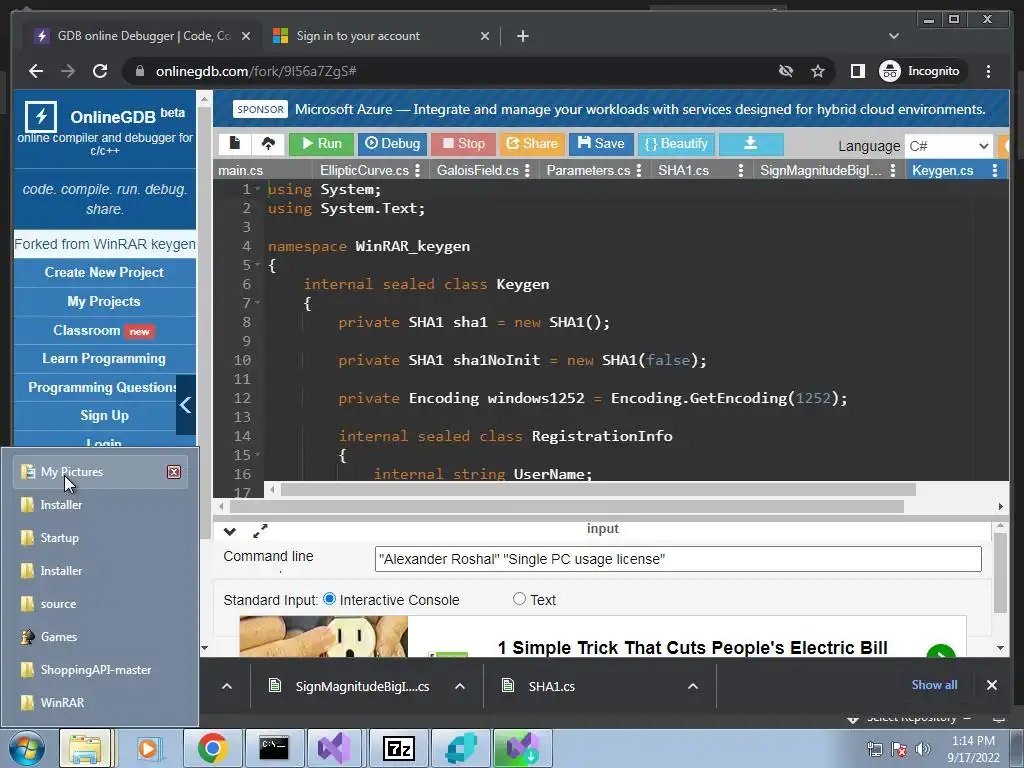Switch to SignMagnitudeBigI... editor tab
Image resolution: width=1024 pixels, height=768 pixels.
pos(820,170)
